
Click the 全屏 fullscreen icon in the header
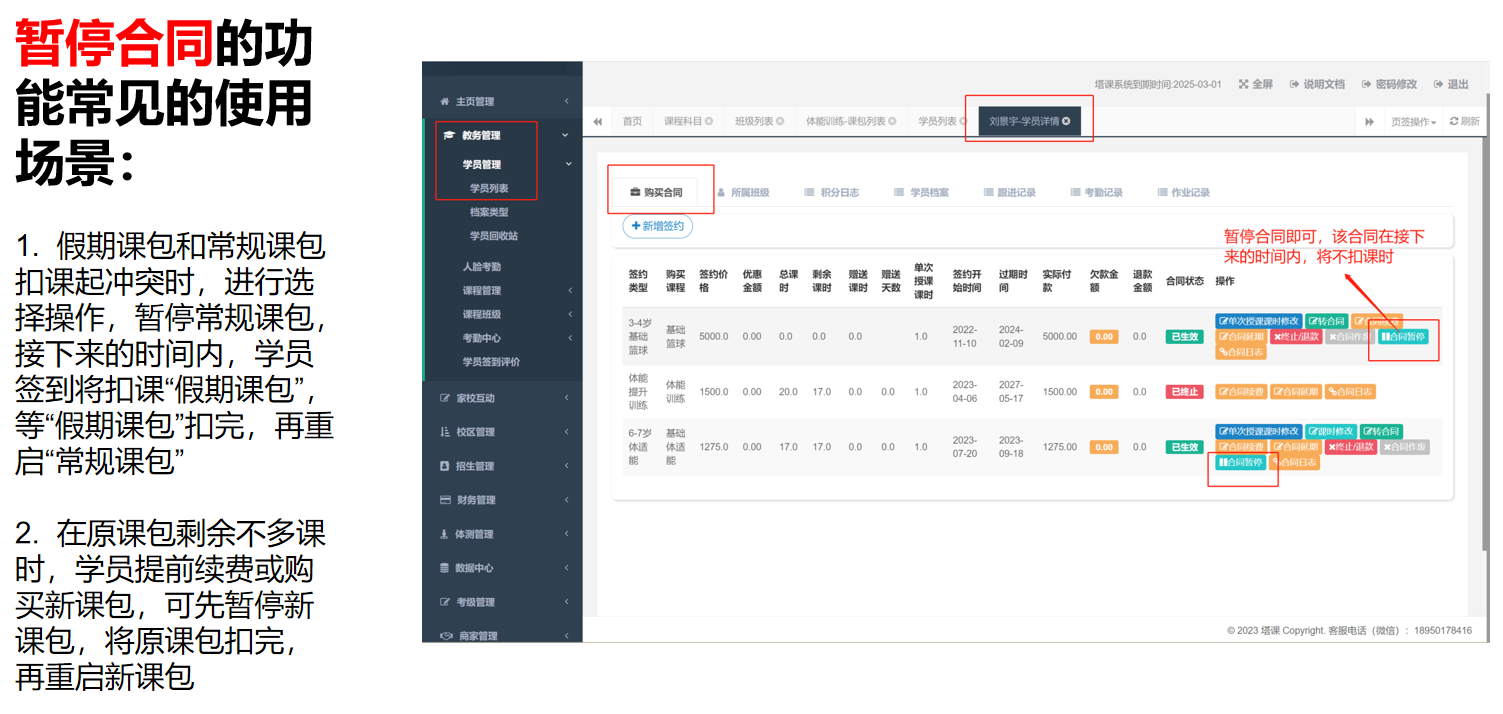(x=1244, y=85)
